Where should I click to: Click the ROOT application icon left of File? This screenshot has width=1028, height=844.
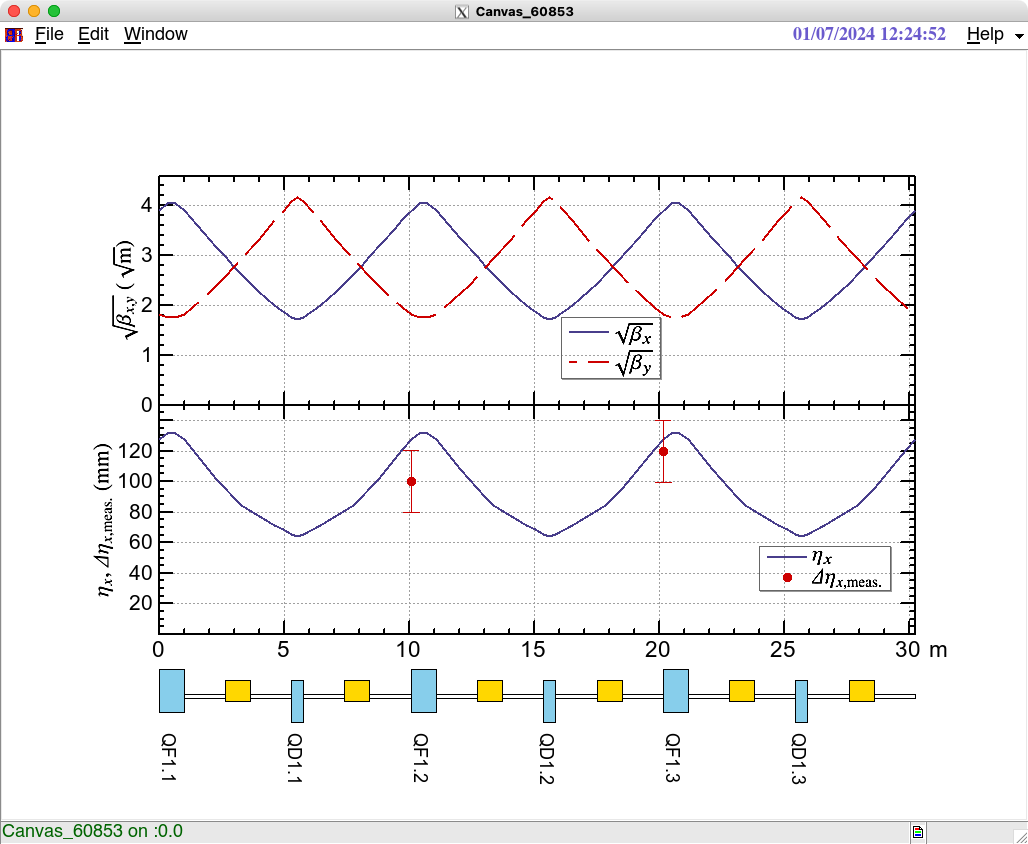[x=14, y=34]
